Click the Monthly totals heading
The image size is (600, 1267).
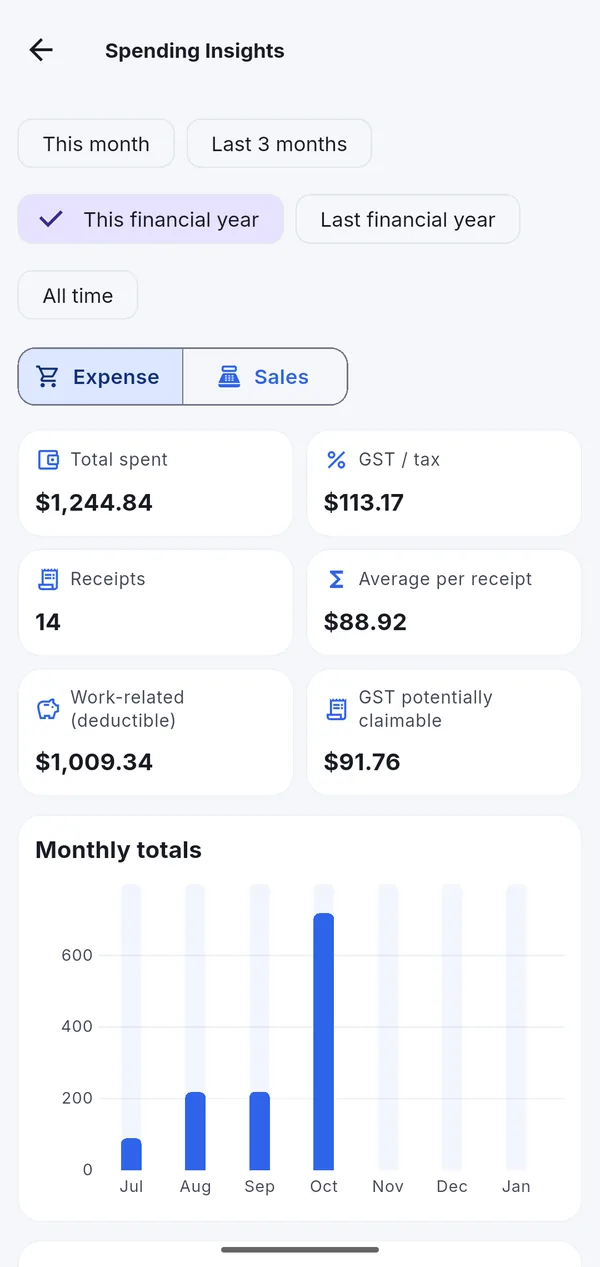119,850
